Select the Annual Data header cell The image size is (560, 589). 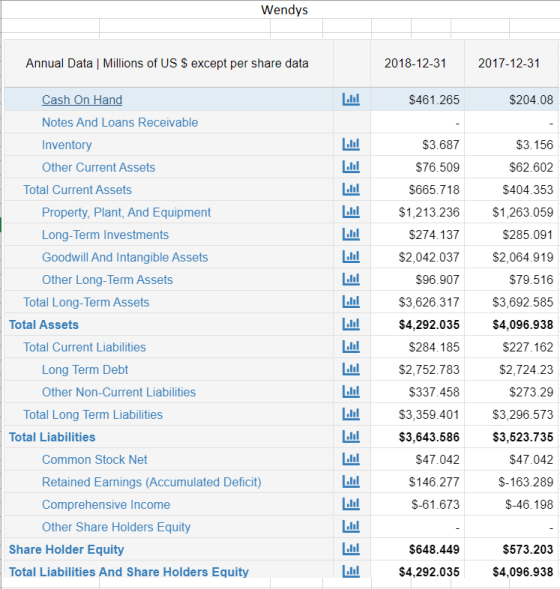click(x=169, y=63)
